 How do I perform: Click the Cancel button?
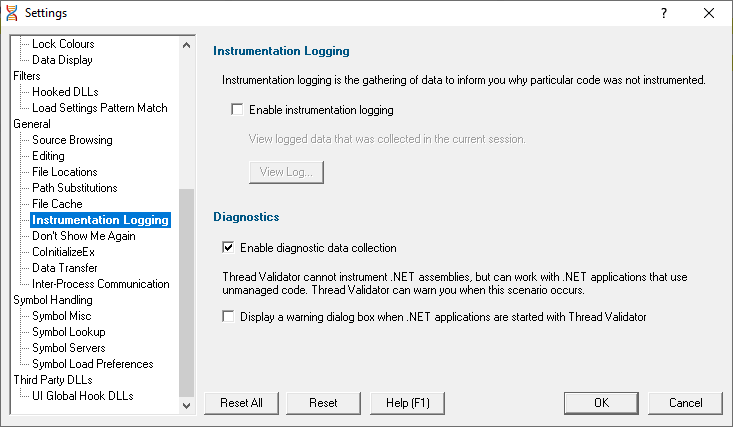click(685, 403)
